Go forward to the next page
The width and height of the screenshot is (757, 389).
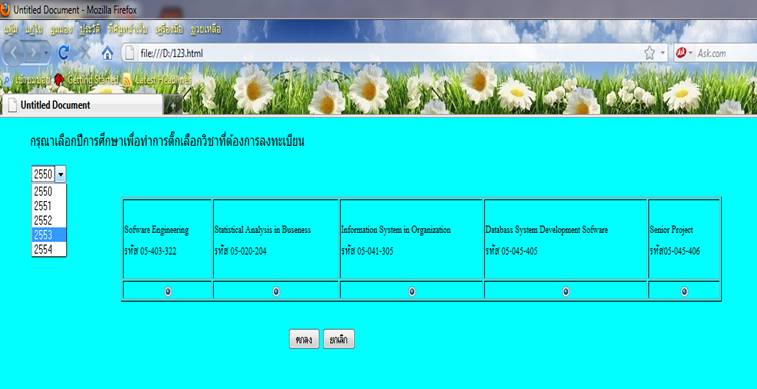[x=33, y=53]
